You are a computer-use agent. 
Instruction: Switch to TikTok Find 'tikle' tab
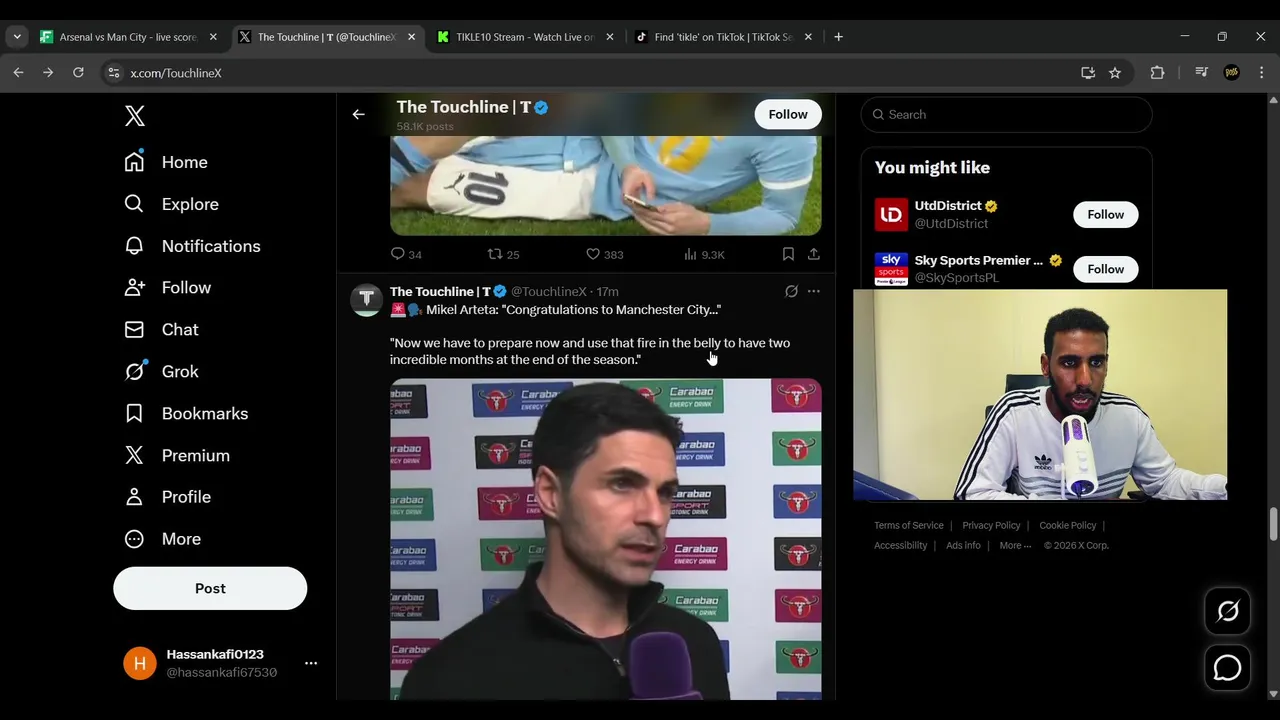[x=724, y=37]
